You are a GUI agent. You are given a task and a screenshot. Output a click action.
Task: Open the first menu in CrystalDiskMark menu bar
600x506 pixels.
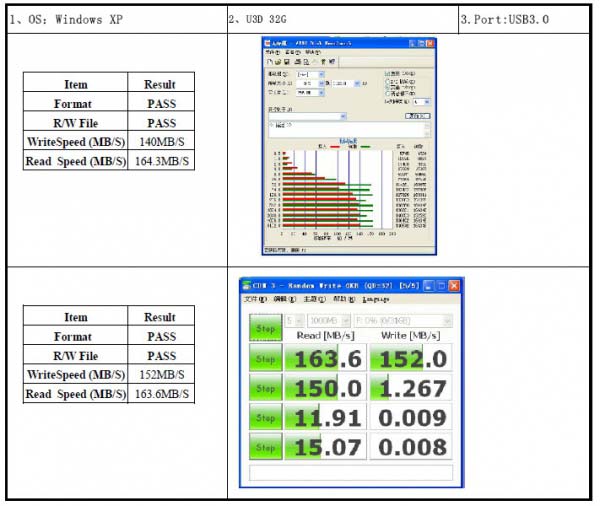point(256,299)
